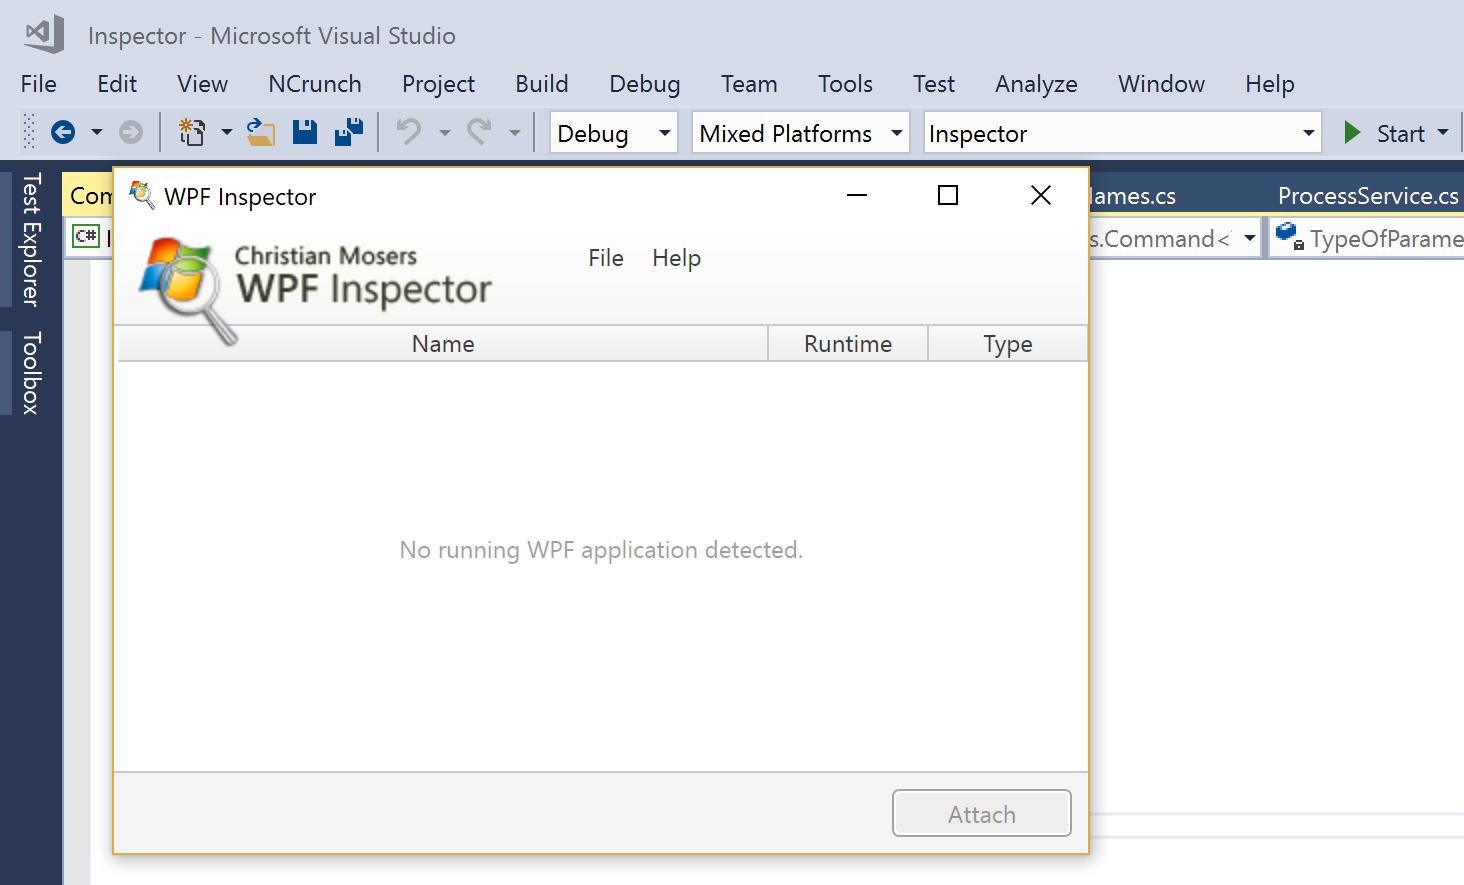Open the Team menu
1464x885 pixels.
[x=749, y=84]
